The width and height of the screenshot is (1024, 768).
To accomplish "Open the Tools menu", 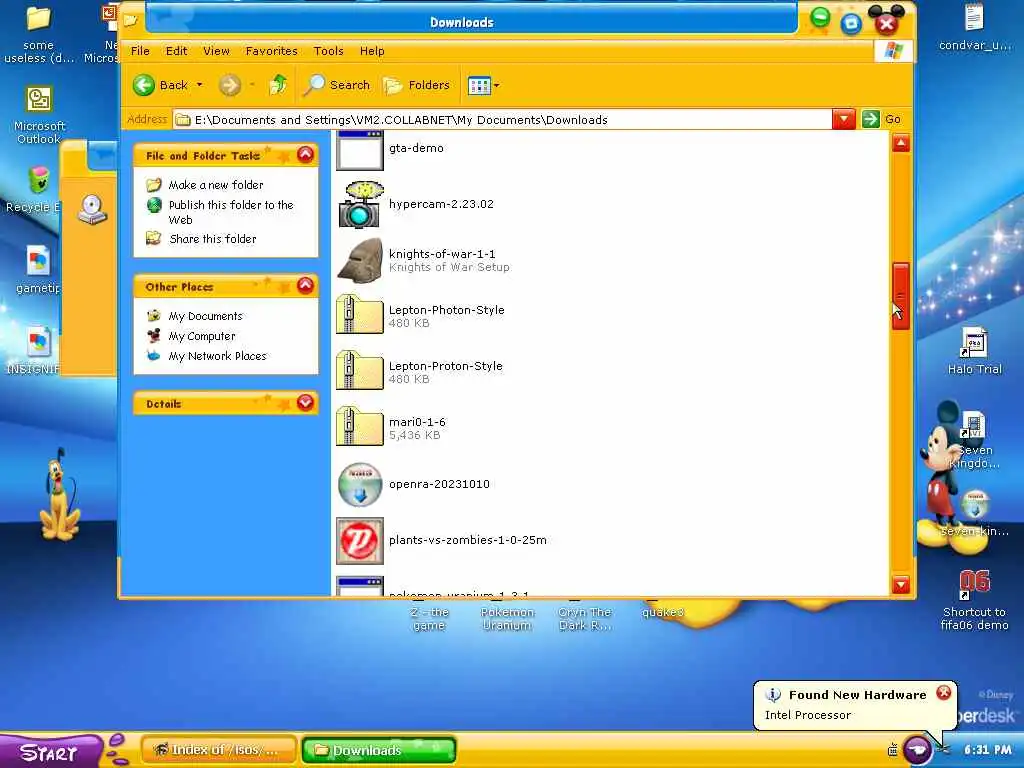I will [328, 51].
